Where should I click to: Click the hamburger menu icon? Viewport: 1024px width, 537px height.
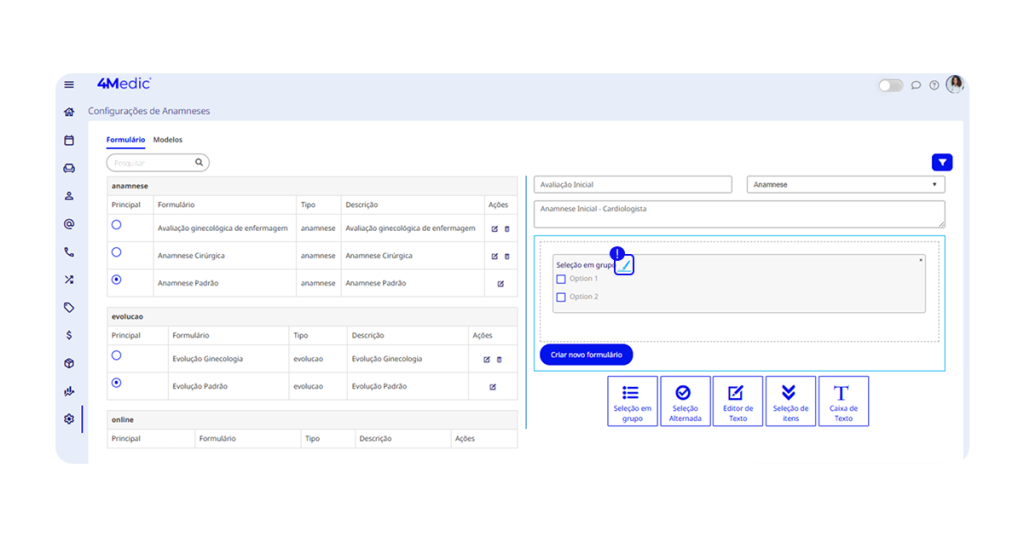(69, 85)
